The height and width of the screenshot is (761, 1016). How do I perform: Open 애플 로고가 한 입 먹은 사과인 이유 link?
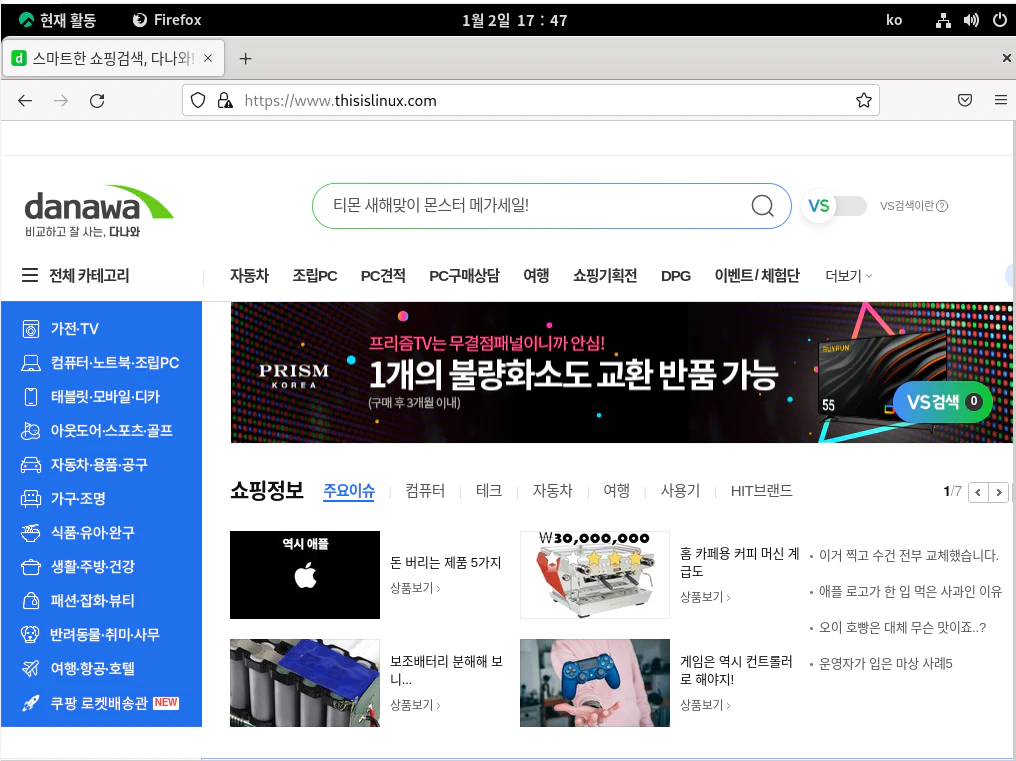(910, 591)
